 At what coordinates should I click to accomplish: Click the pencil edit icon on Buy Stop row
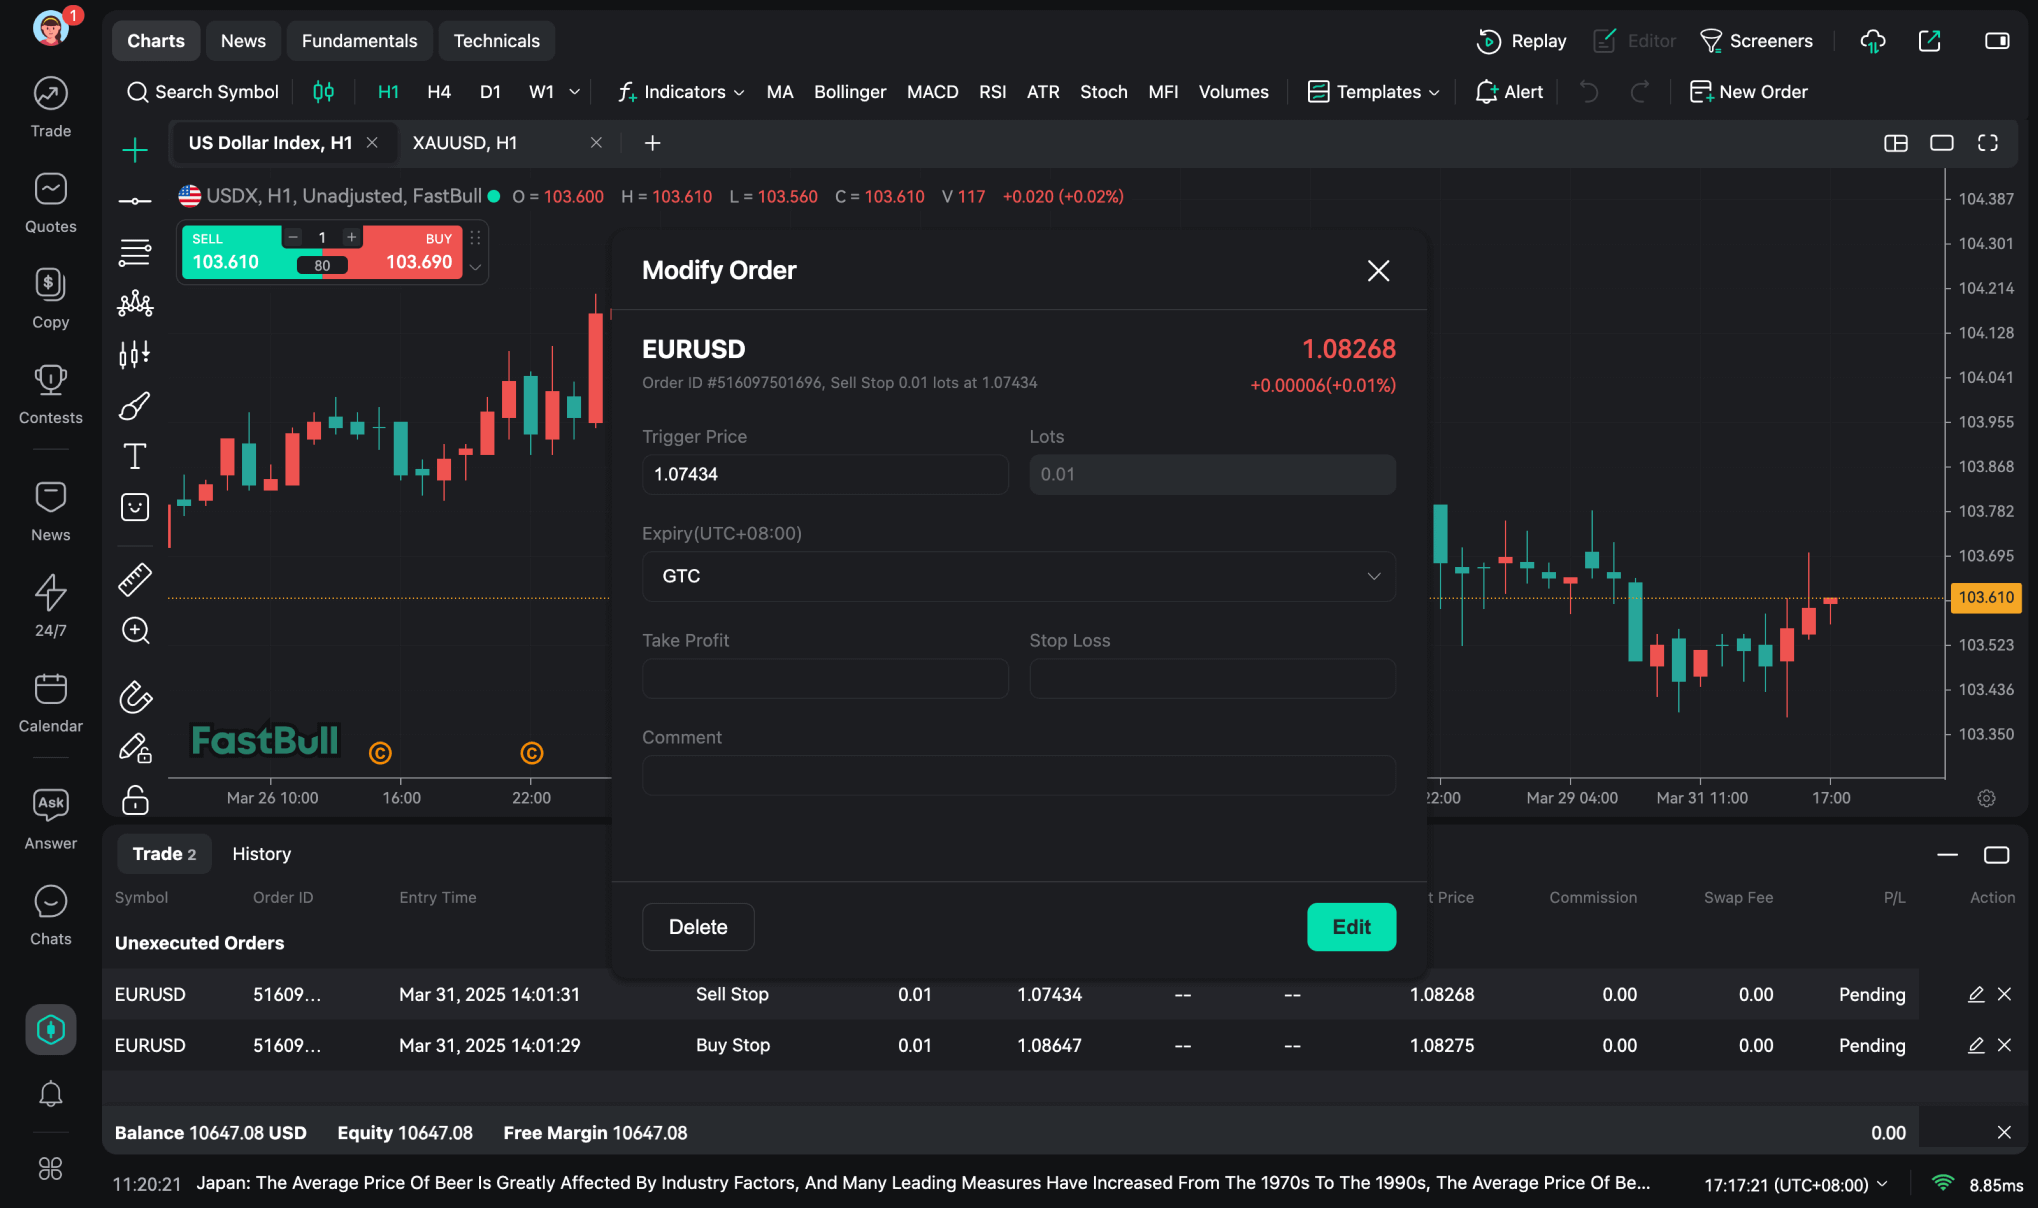[1975, 1045]
